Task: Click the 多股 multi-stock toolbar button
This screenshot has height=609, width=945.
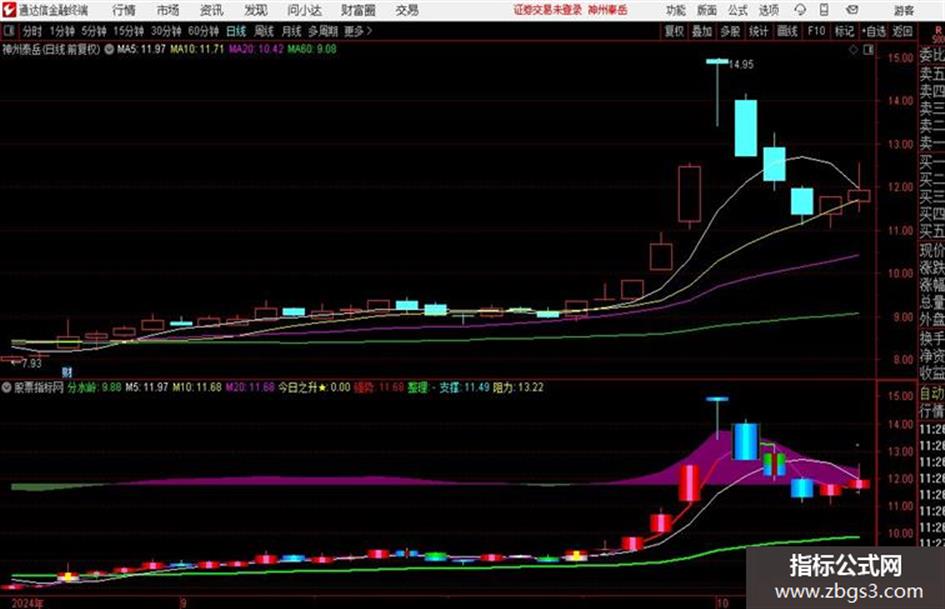Action: tap(730, 31)
